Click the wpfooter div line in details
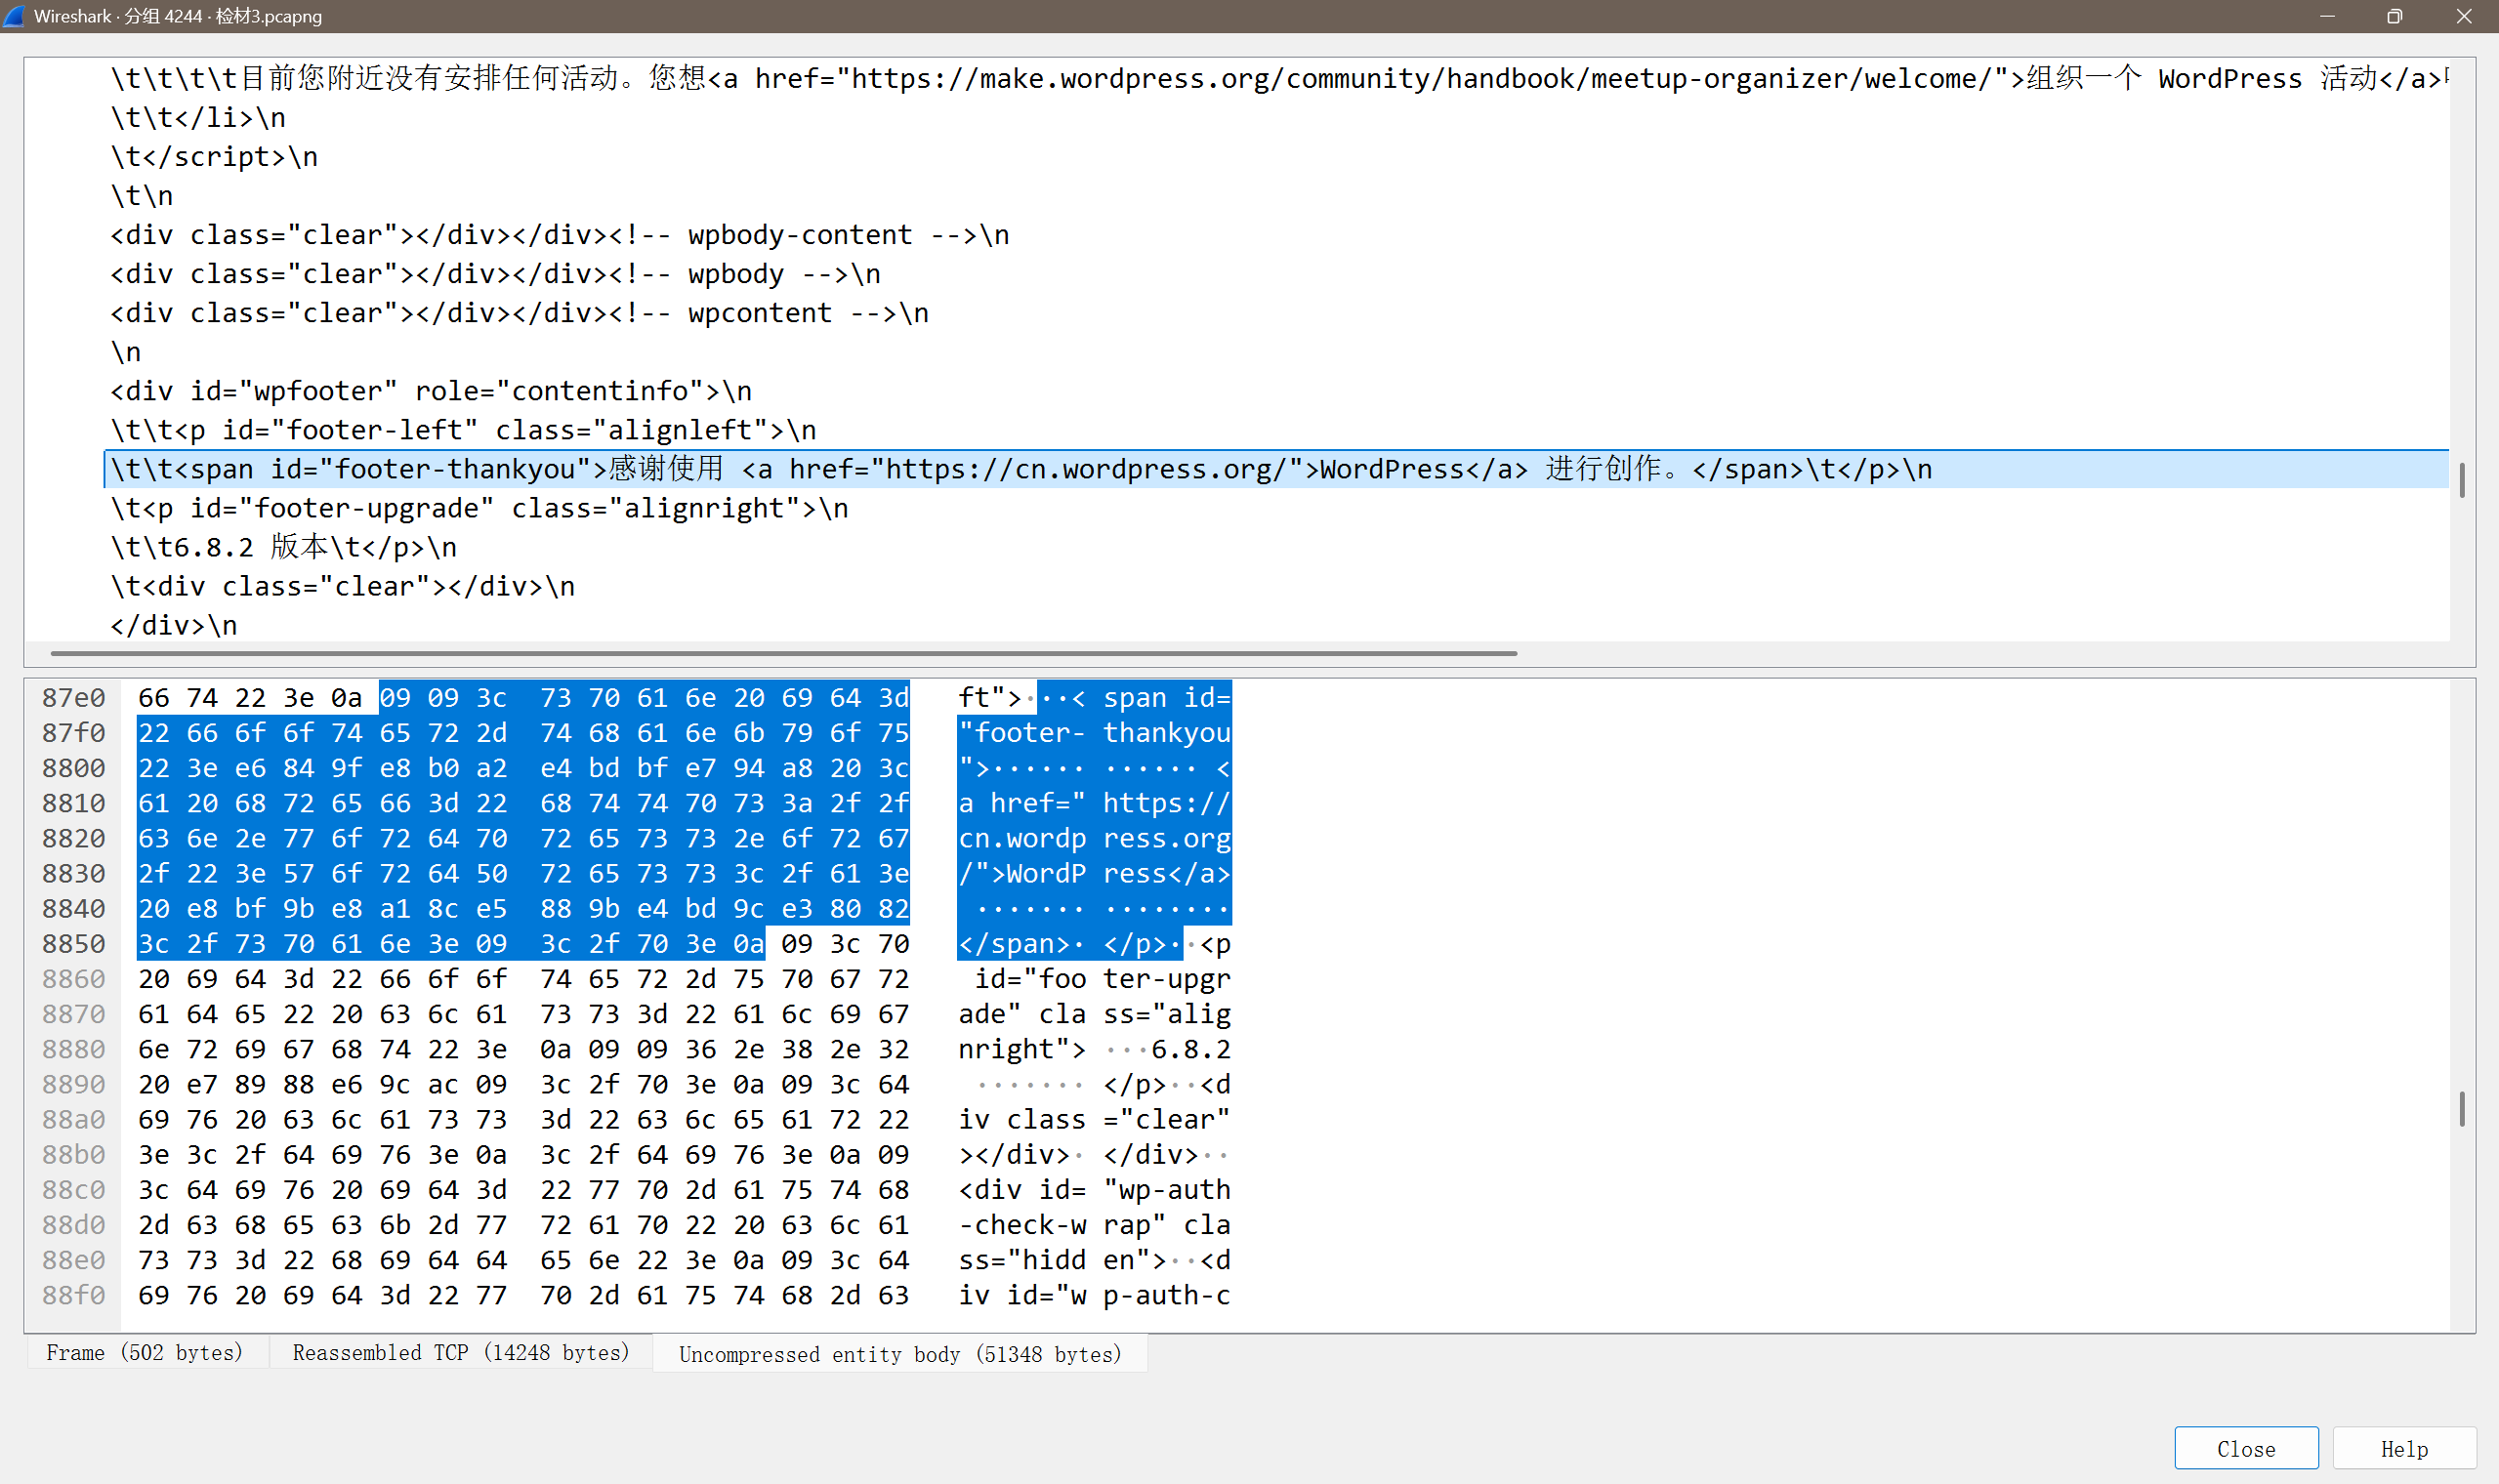2499x1484 pixels. (x=430, y=391)
